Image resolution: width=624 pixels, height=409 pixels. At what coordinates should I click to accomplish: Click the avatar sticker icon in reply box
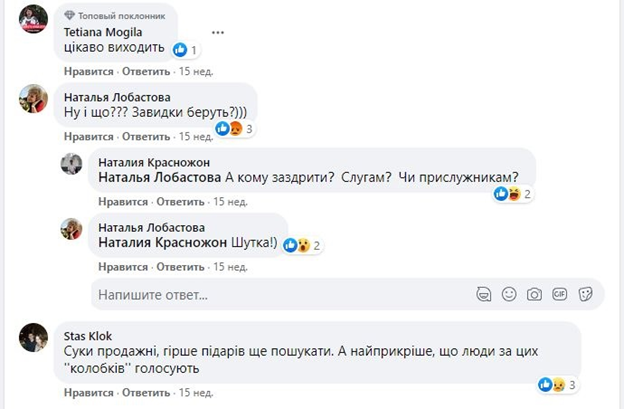[x=484, y=294]
